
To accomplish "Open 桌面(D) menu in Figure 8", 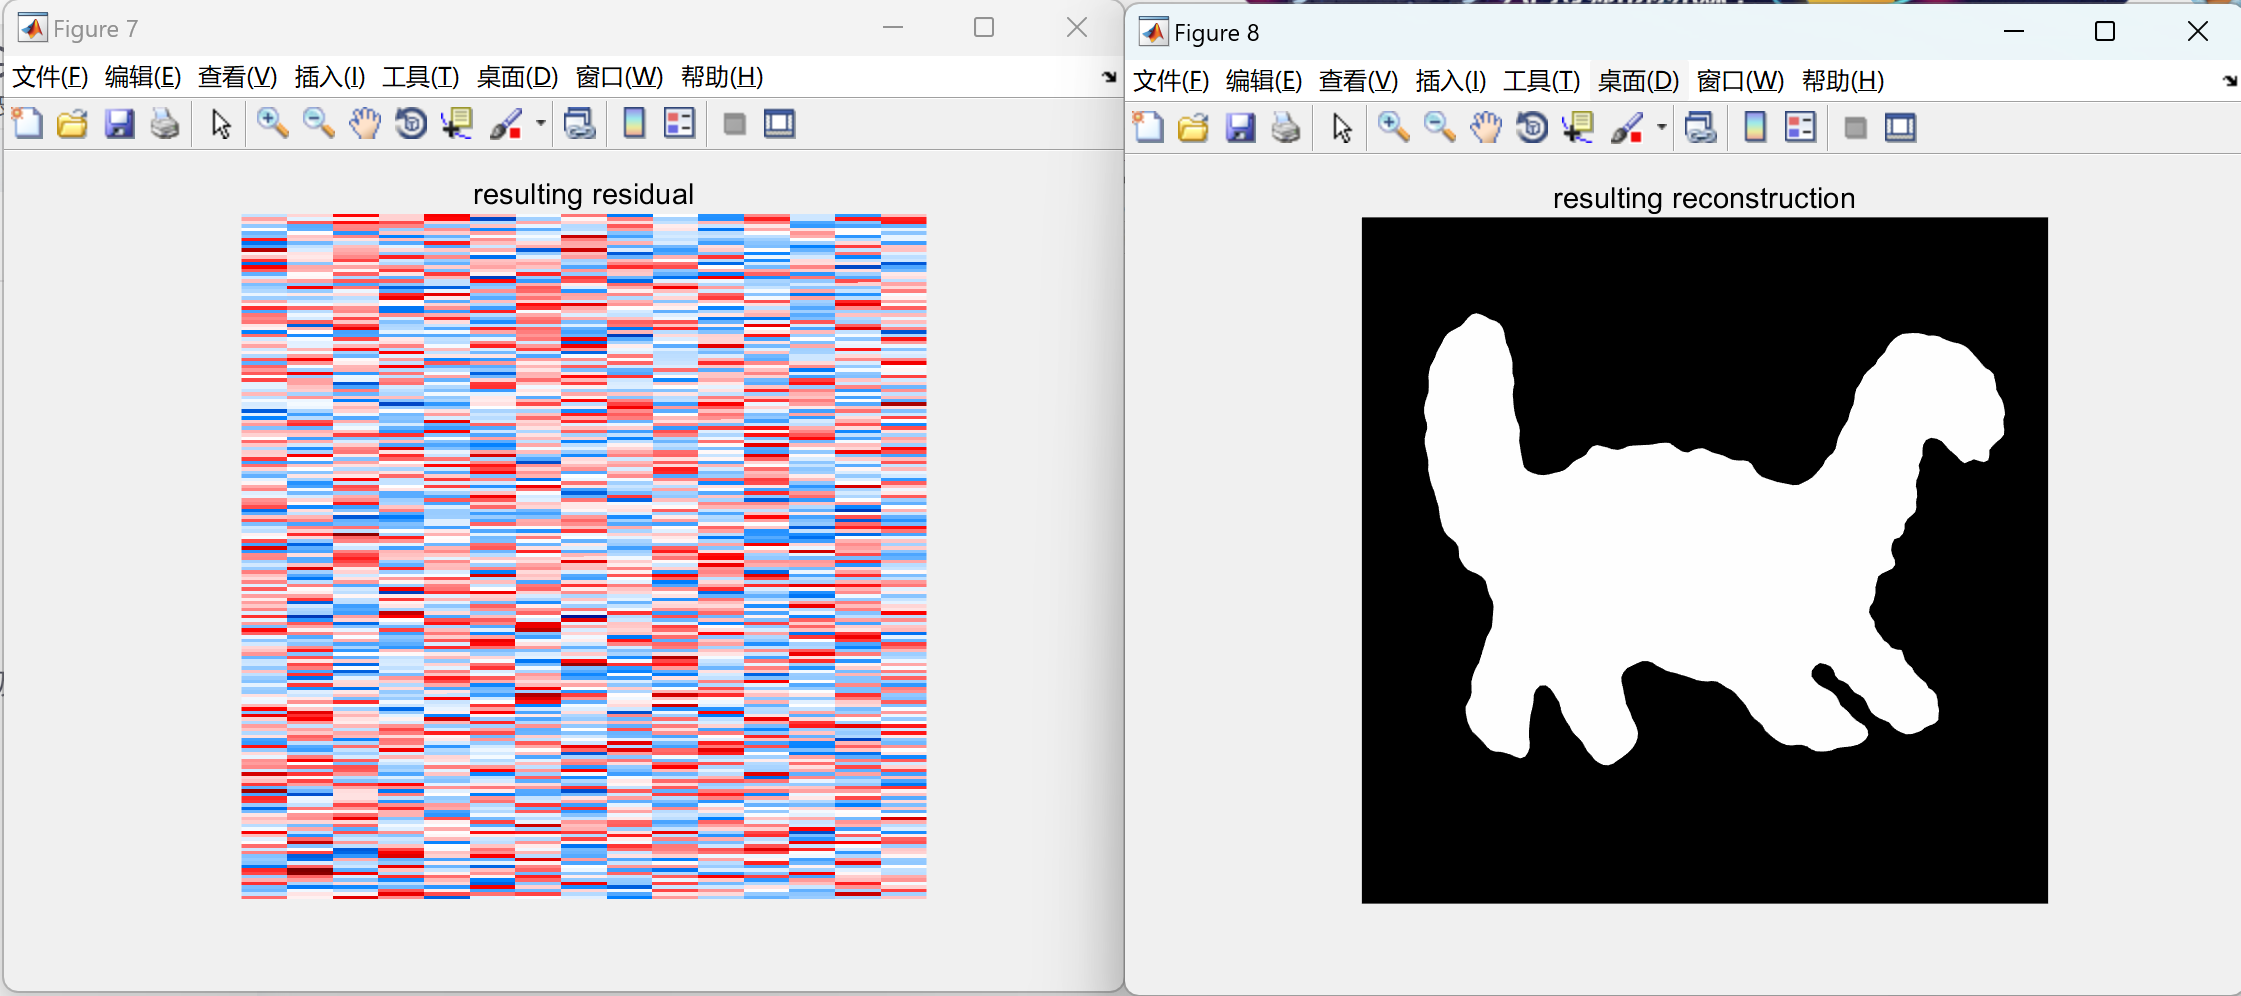I will 1638,81.
